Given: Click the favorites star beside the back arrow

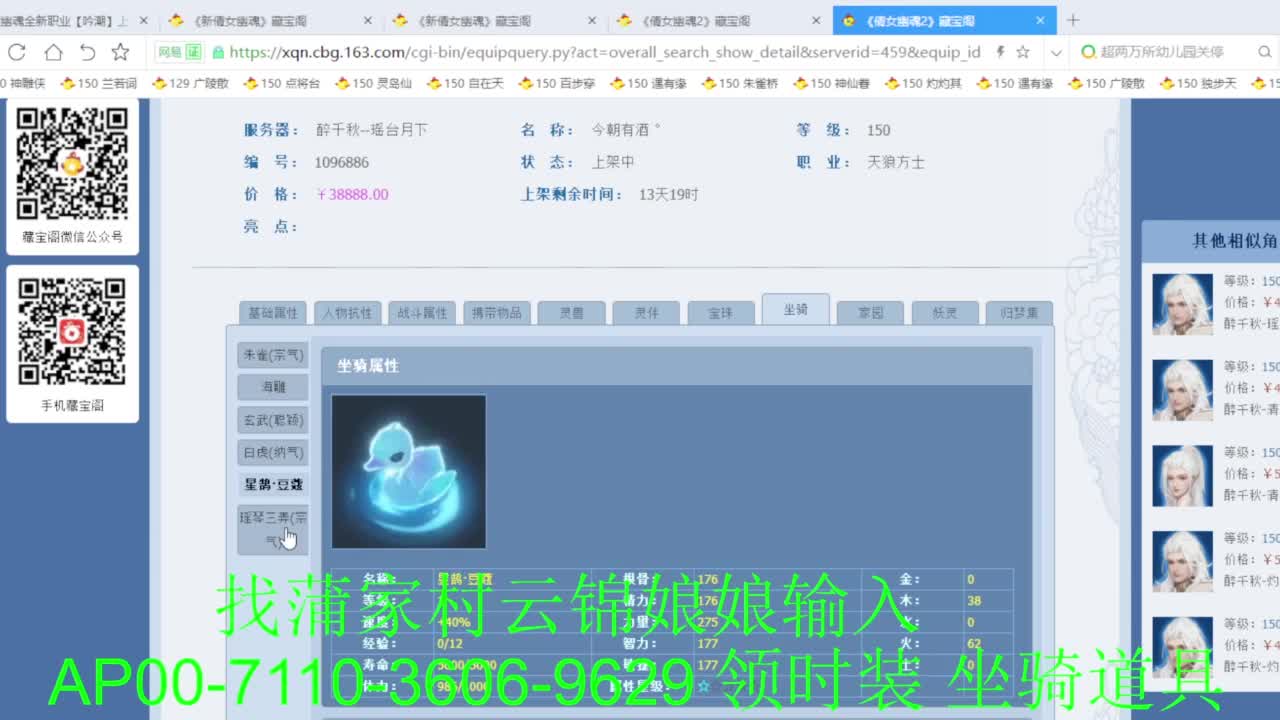Looking at the screenshot, I should point(120,52).
